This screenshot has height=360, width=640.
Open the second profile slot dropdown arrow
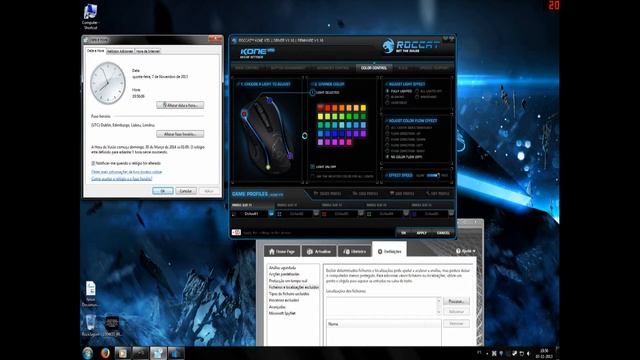[316, 213]
